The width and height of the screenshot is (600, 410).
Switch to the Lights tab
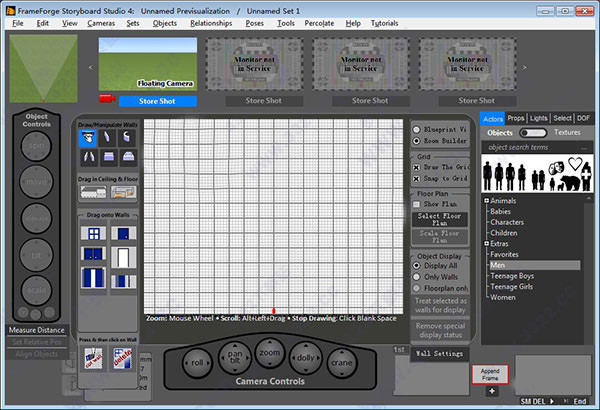538,118
